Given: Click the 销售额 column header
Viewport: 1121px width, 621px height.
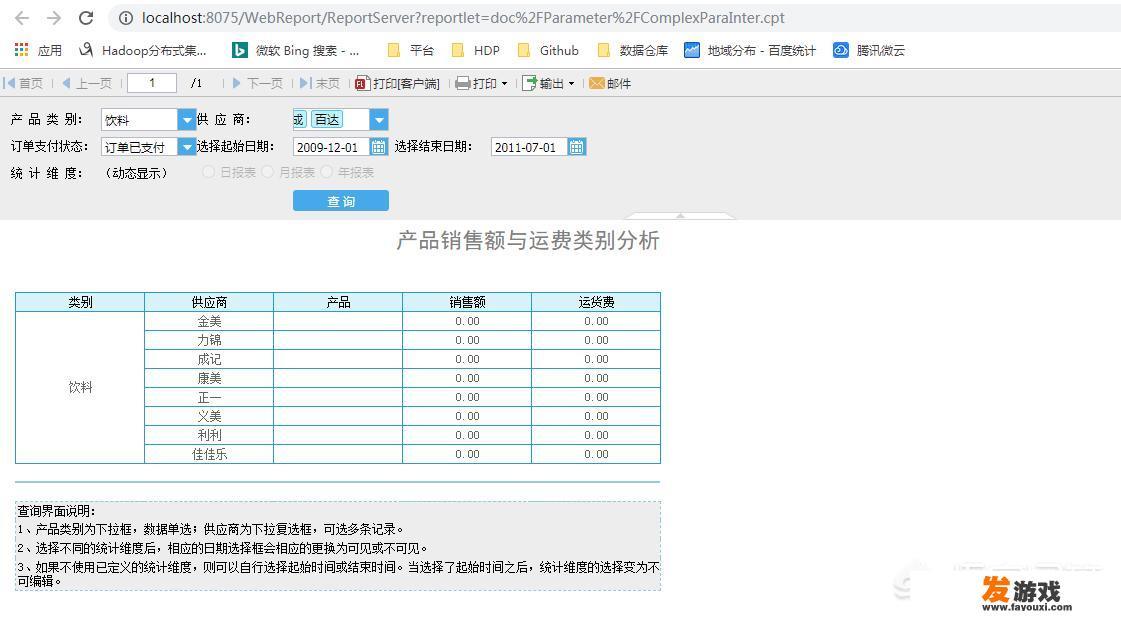Looking at the screenshot, I should coord(467,302).
